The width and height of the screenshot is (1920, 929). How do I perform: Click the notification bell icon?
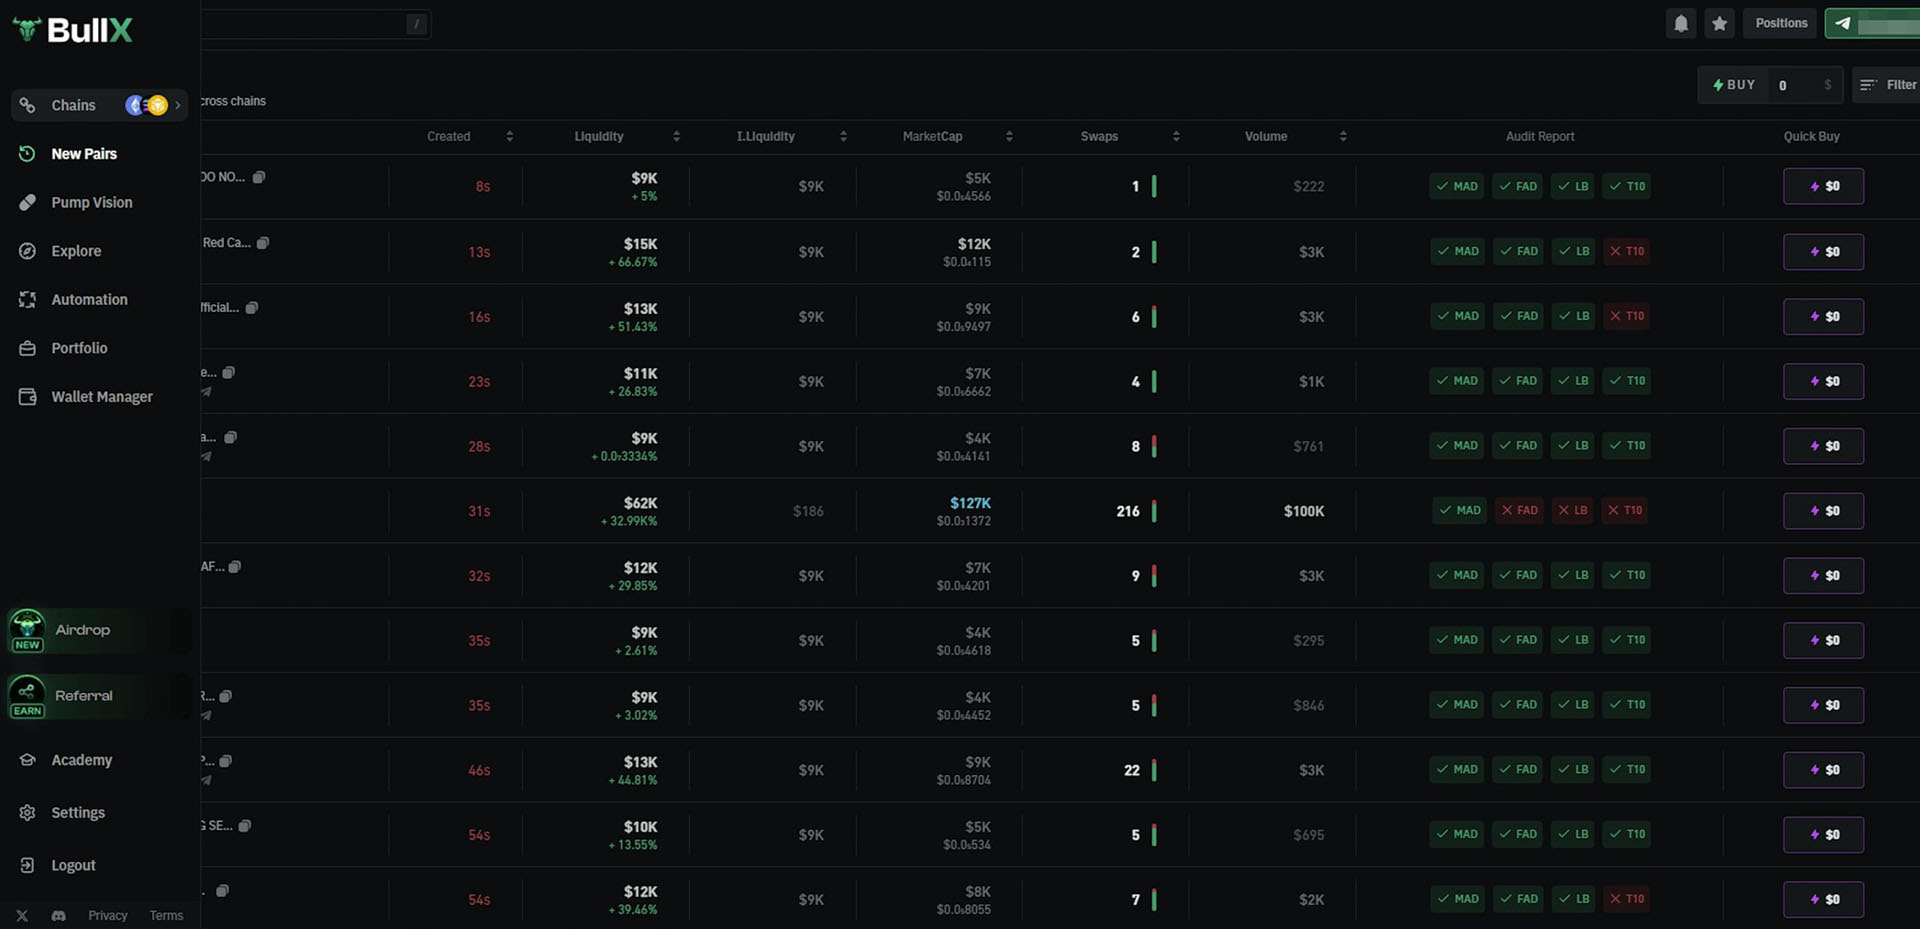(x=1681, y=23)
